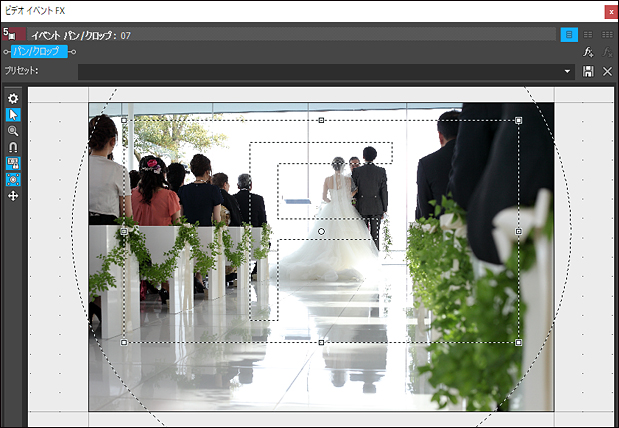
Task: Click bottom-middle crop edge handle
Action: [321, 342]
